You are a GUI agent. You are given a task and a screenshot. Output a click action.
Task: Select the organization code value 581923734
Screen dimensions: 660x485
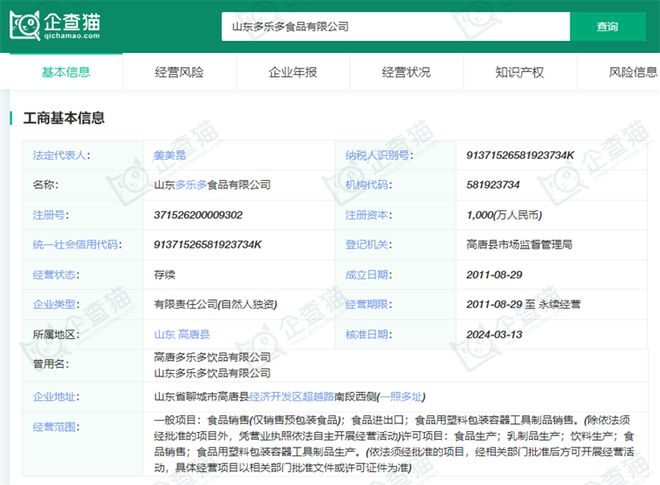[x=493, y=185]
